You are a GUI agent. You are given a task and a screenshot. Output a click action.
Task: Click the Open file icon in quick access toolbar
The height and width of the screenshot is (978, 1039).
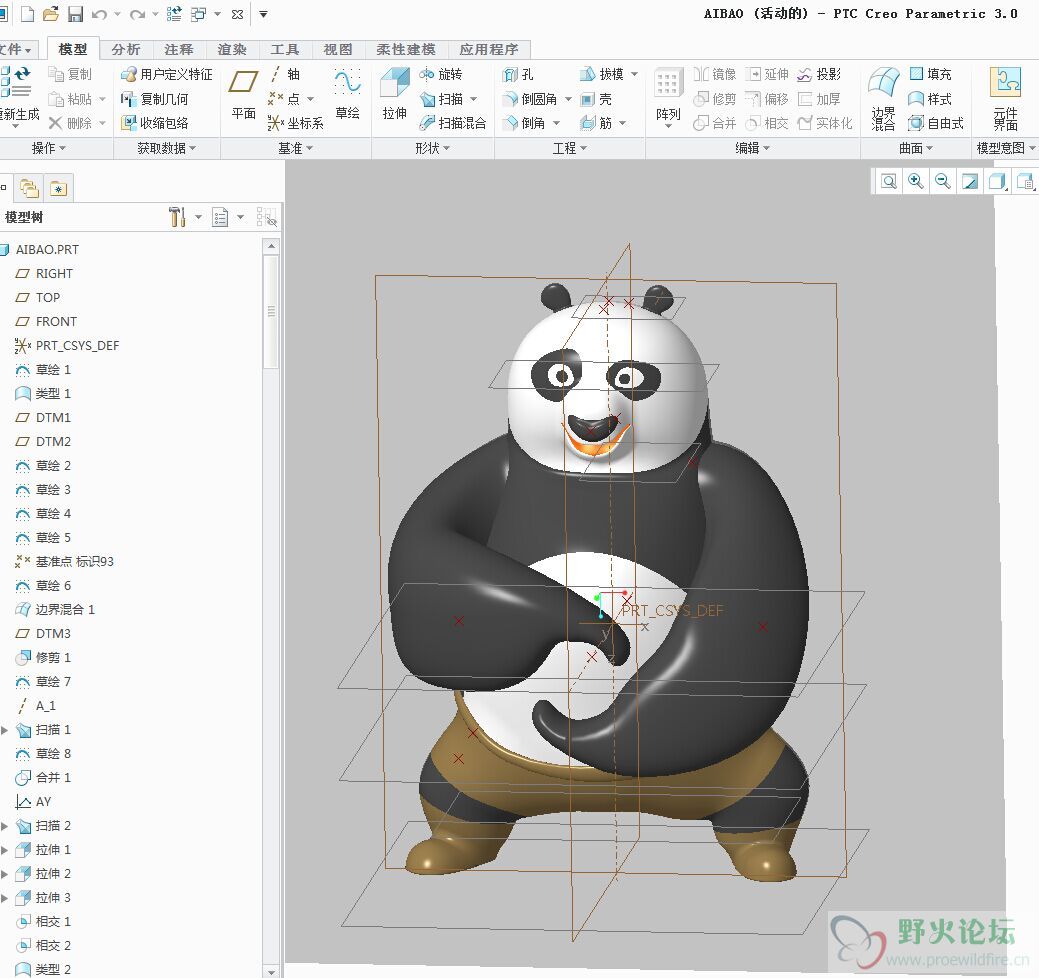(x=50, y=14)
